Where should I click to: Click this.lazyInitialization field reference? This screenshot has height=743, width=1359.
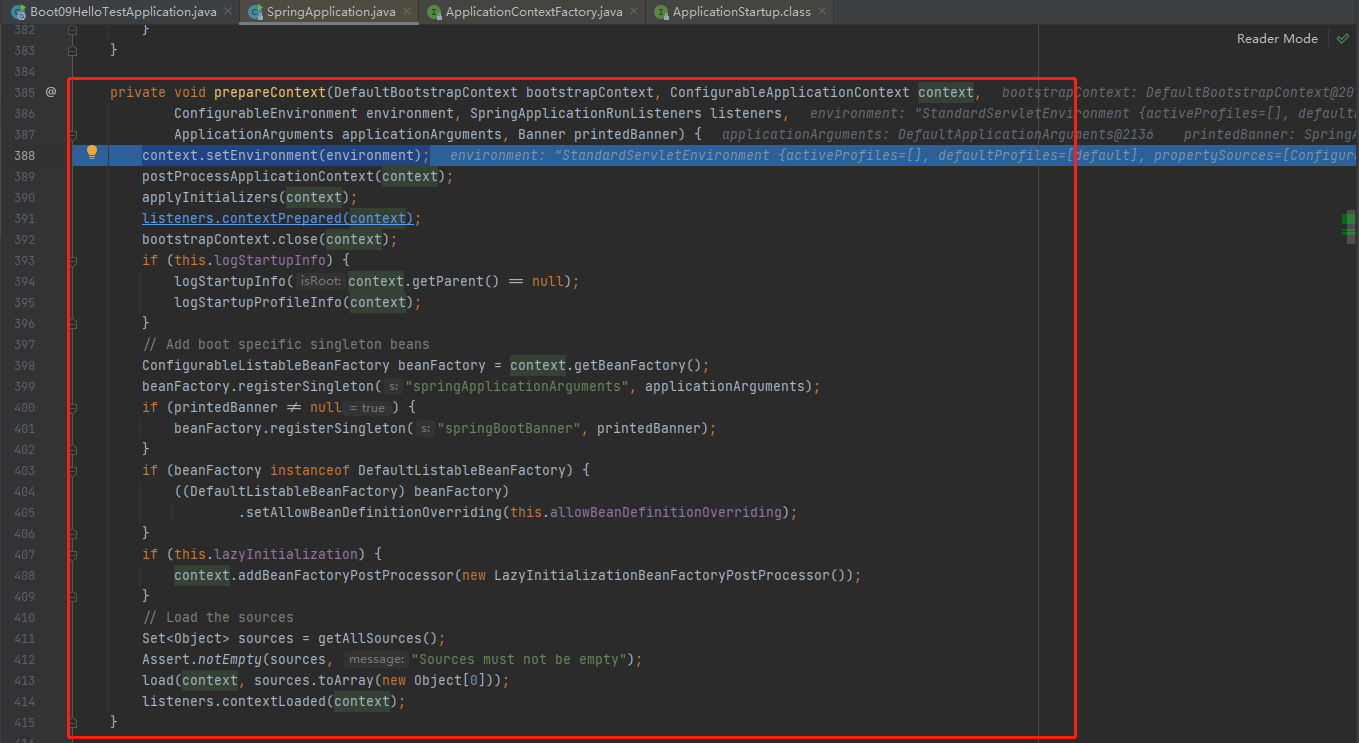tap(265, 554)
